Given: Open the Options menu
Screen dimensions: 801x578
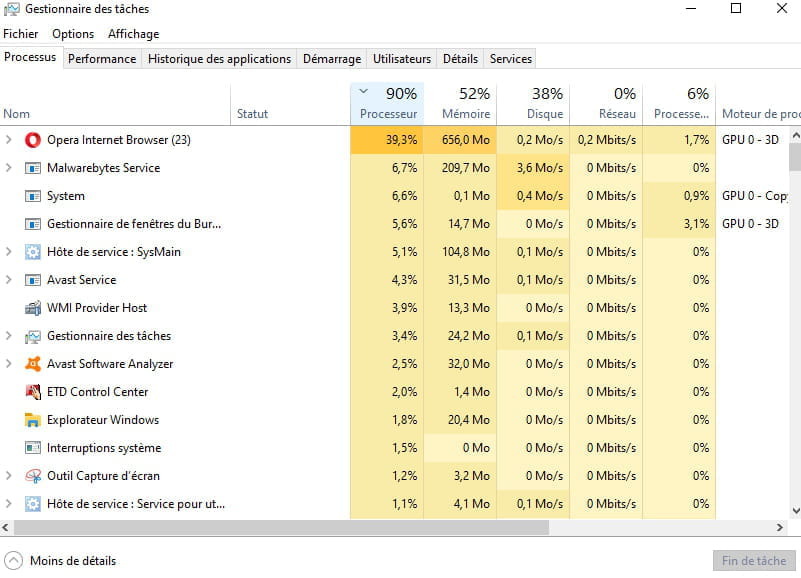Looking at the screenshot, I should pyautogui.click(x=73, y=34).
